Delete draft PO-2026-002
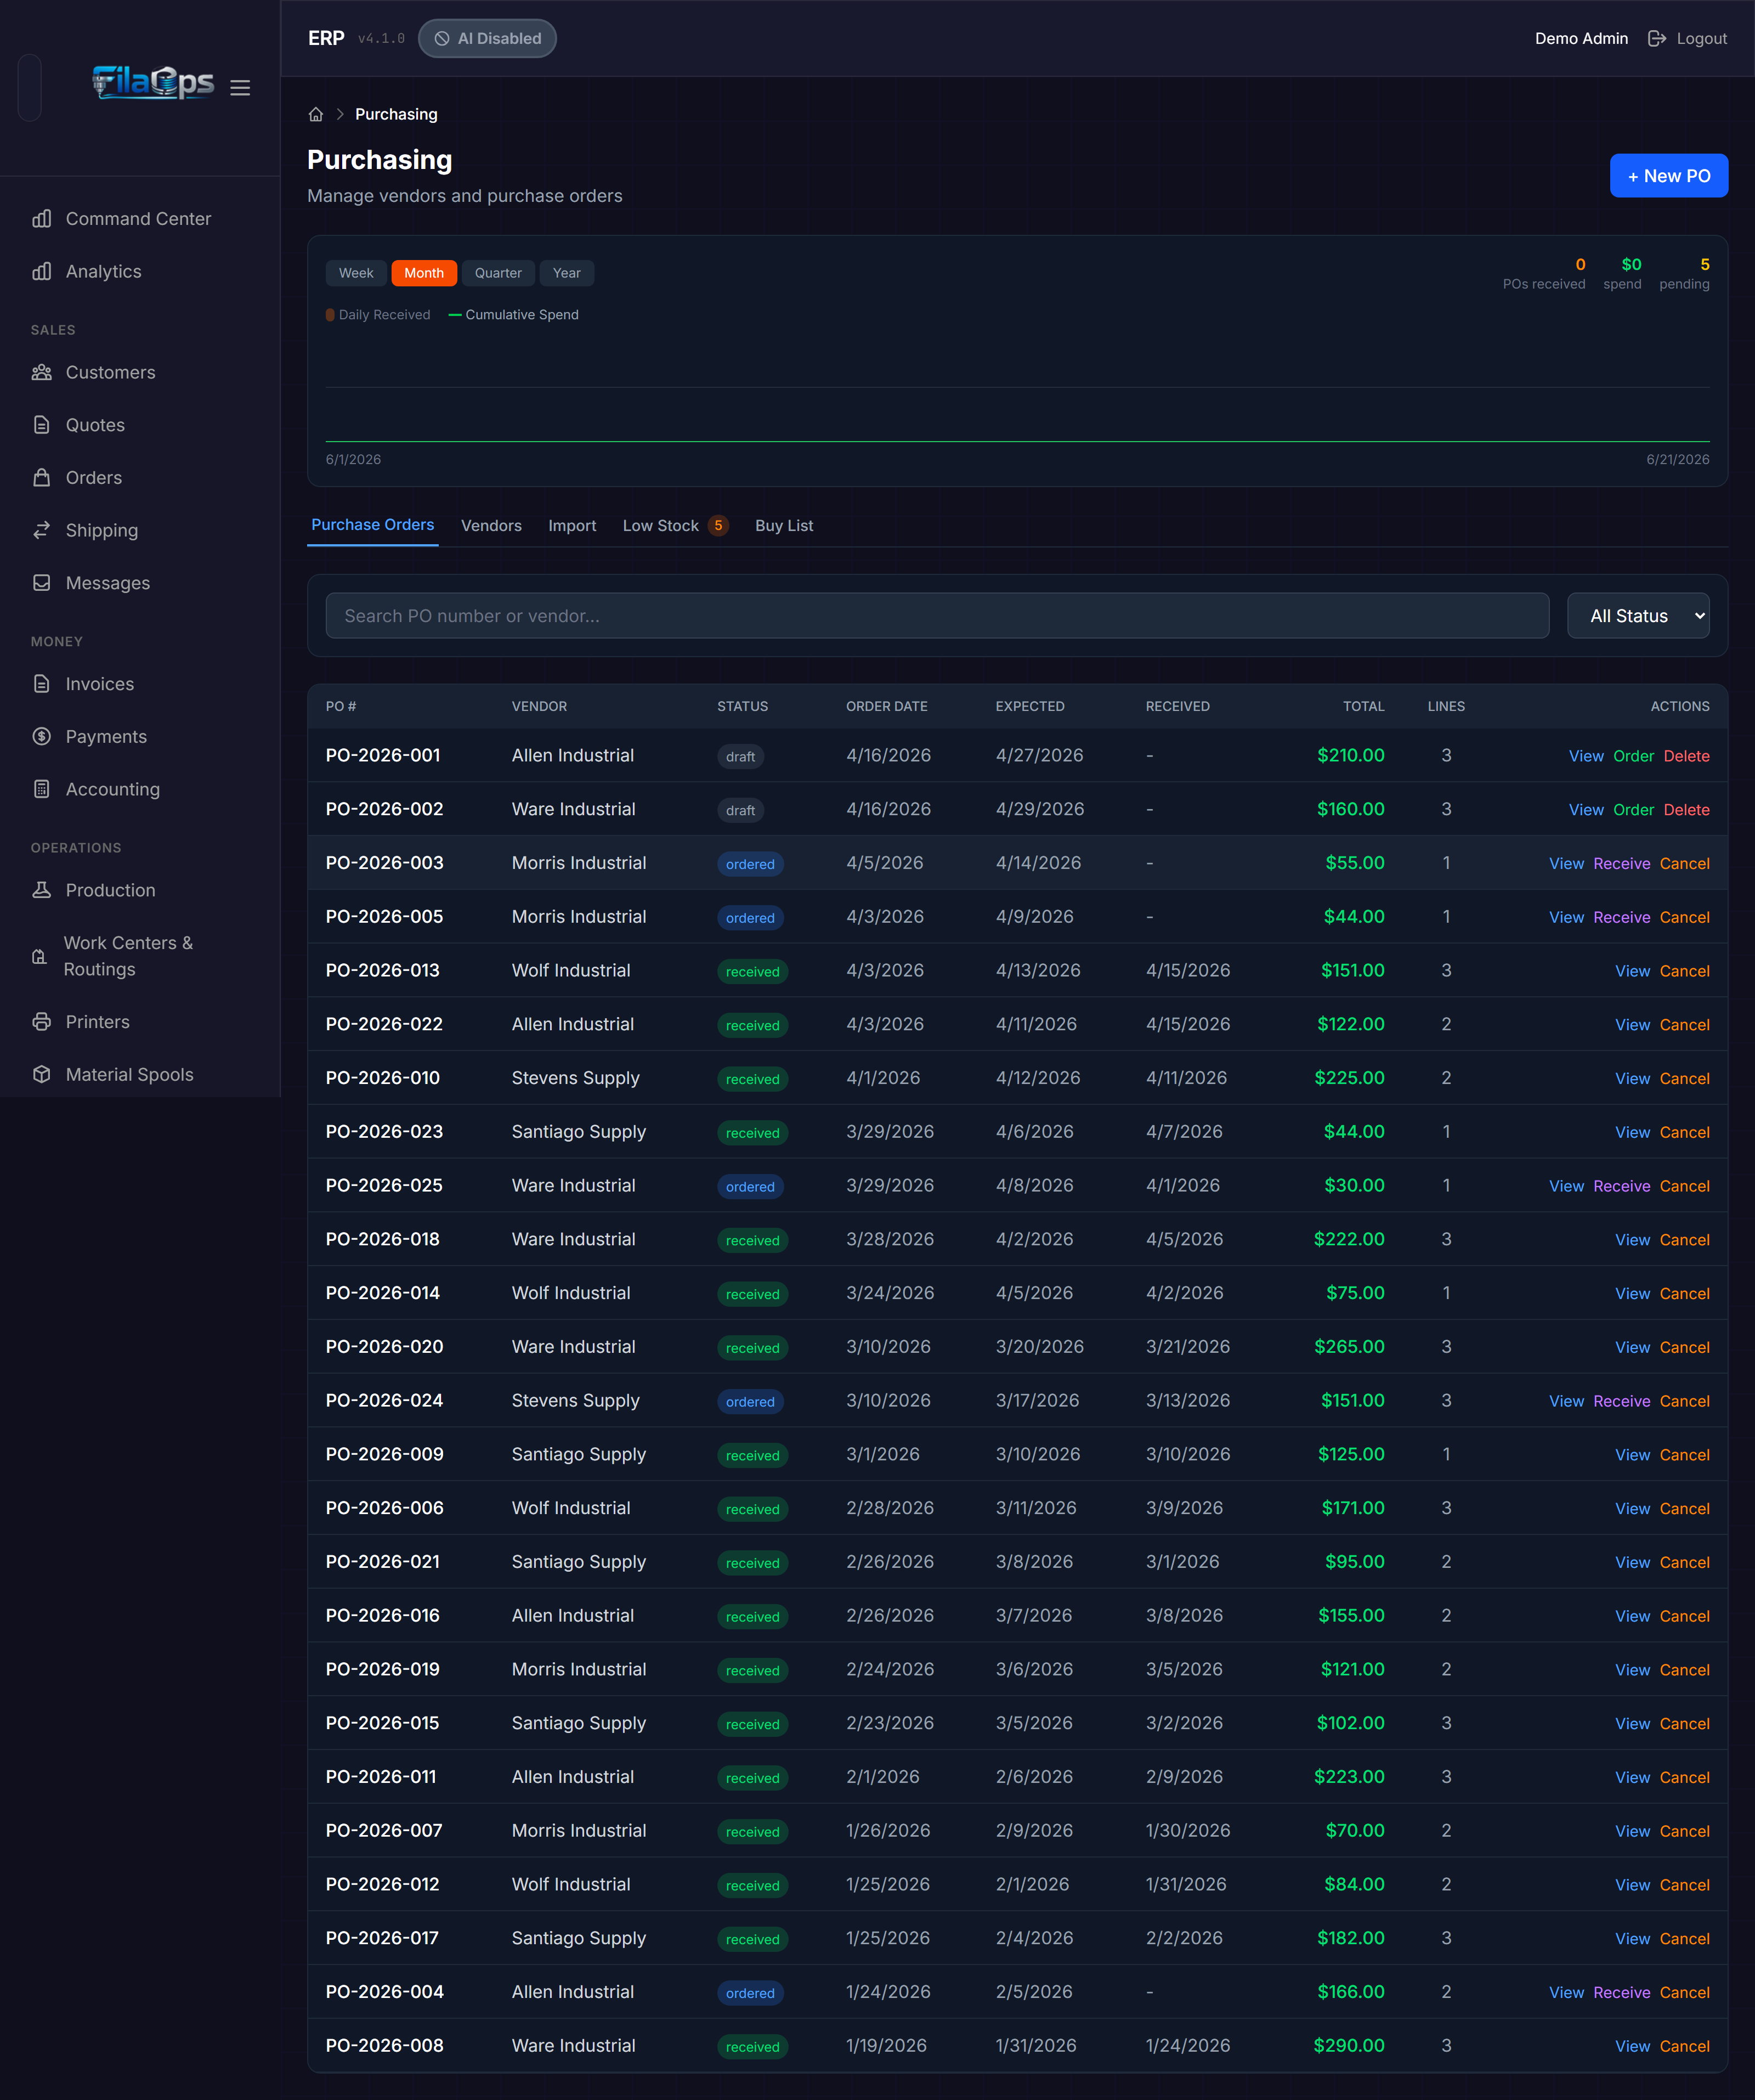Screen dimensions: 1755x2100 click(x=1686, y=810)
